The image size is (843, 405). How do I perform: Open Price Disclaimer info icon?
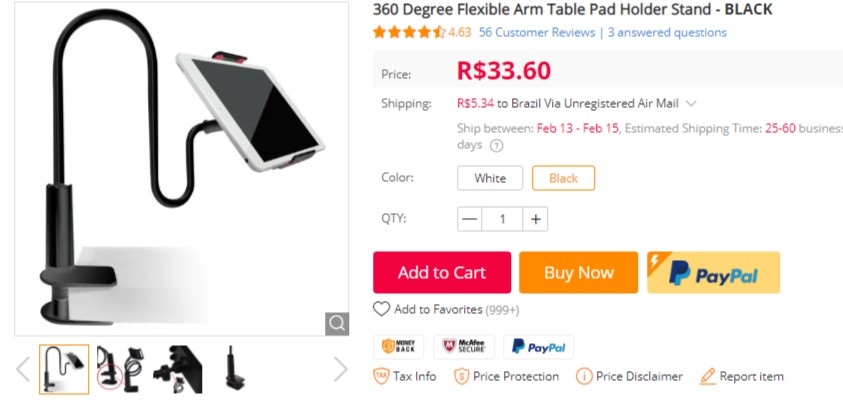click(584, 376)
